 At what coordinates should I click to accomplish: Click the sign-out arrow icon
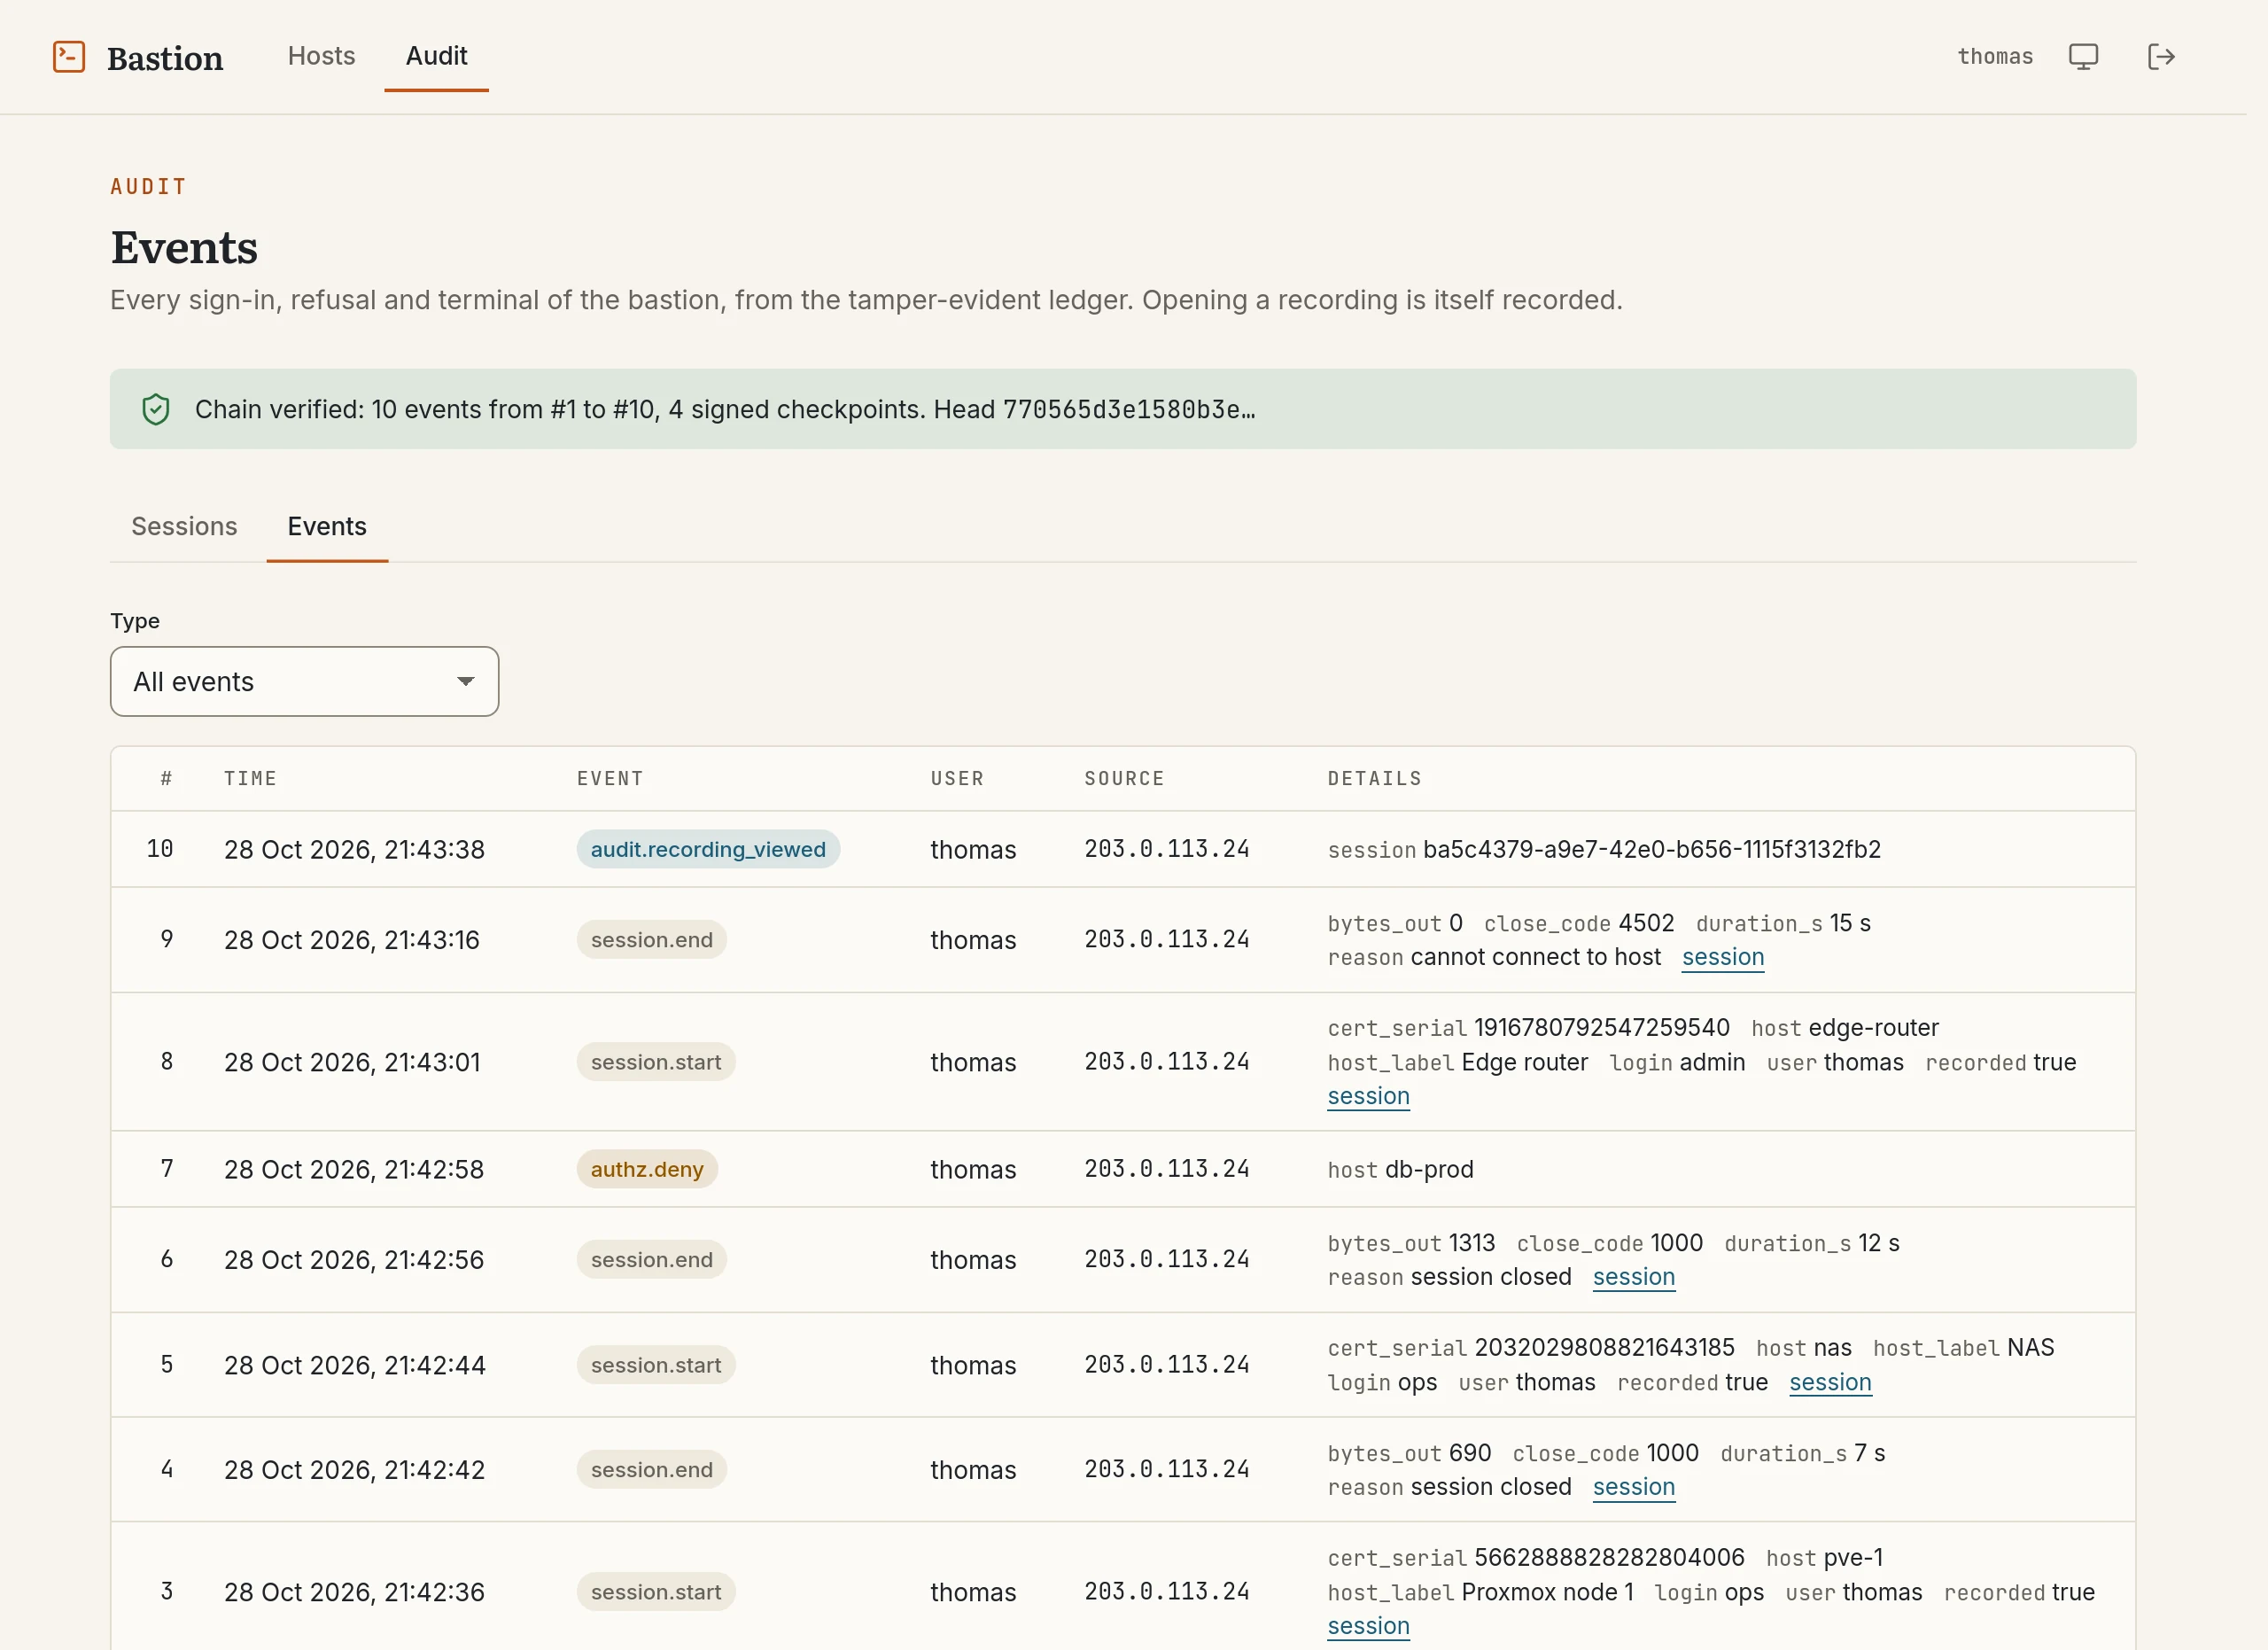(2161, 57)
